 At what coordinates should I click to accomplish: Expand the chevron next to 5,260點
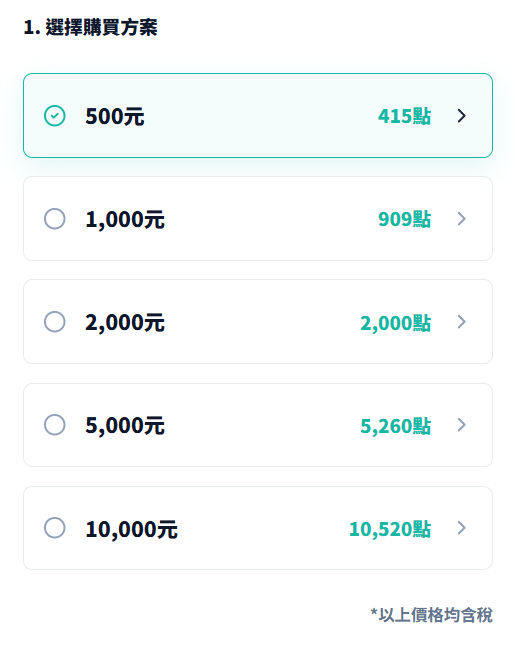coord(462,424)
